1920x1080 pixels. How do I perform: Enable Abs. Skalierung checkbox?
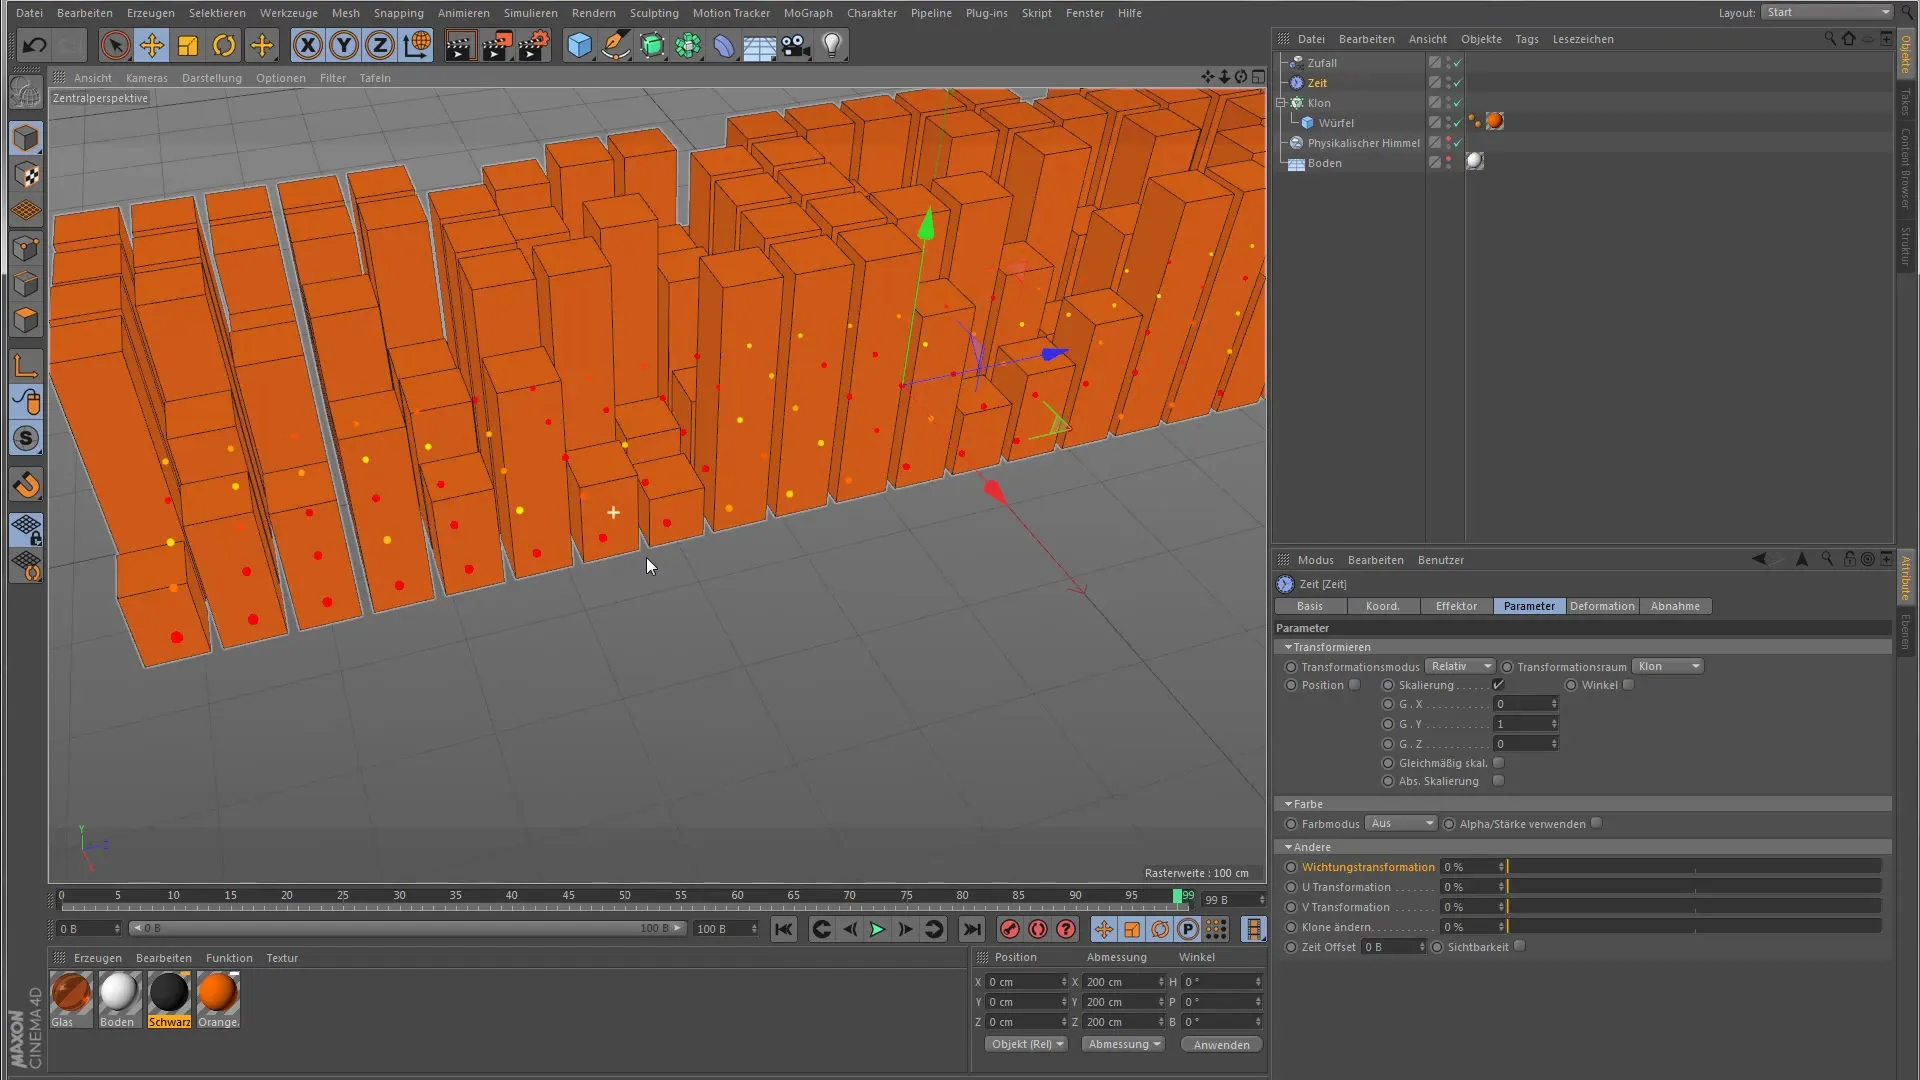(1498, 781)
